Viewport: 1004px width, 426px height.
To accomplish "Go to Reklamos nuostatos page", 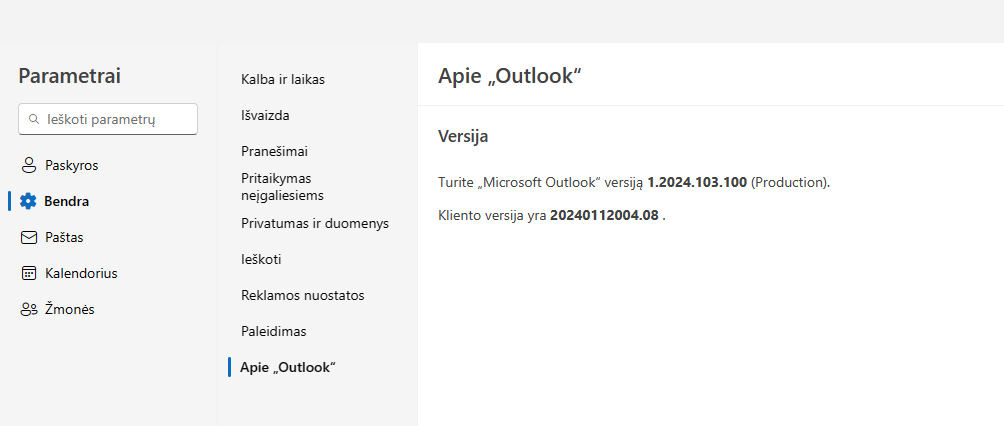I will click(x=303, y=295).
